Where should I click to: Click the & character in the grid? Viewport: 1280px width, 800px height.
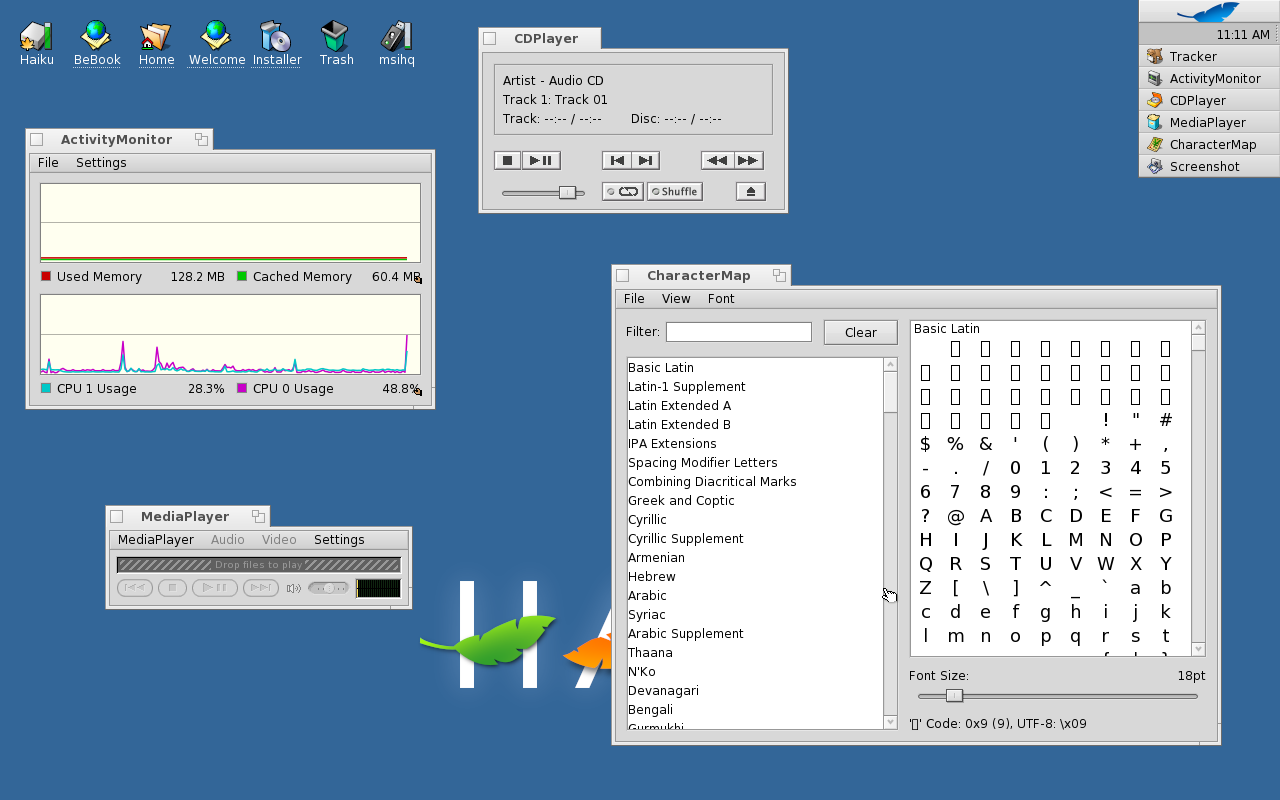coord(985,444)
